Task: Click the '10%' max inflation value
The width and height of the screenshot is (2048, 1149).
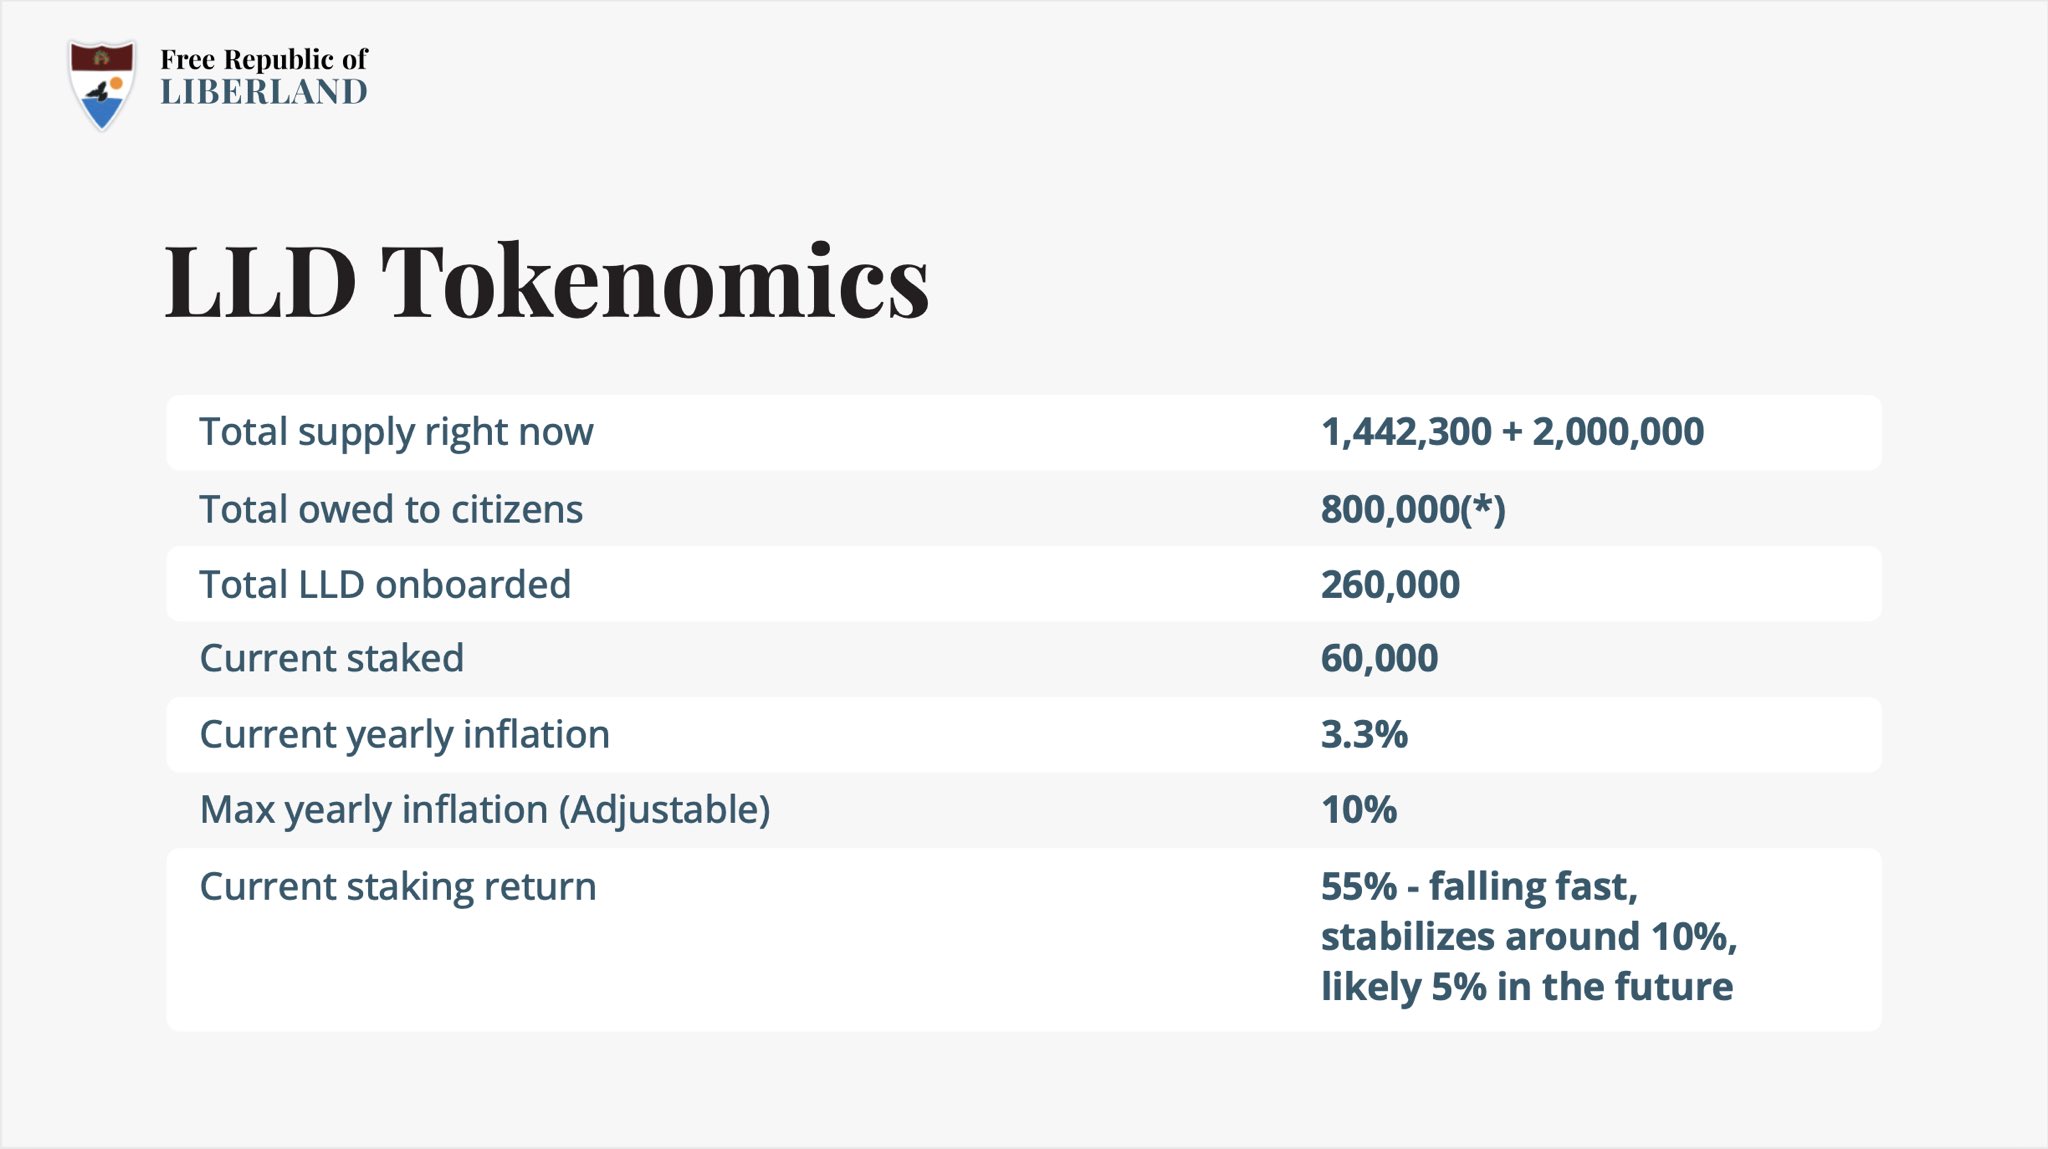Action: 1358,810
